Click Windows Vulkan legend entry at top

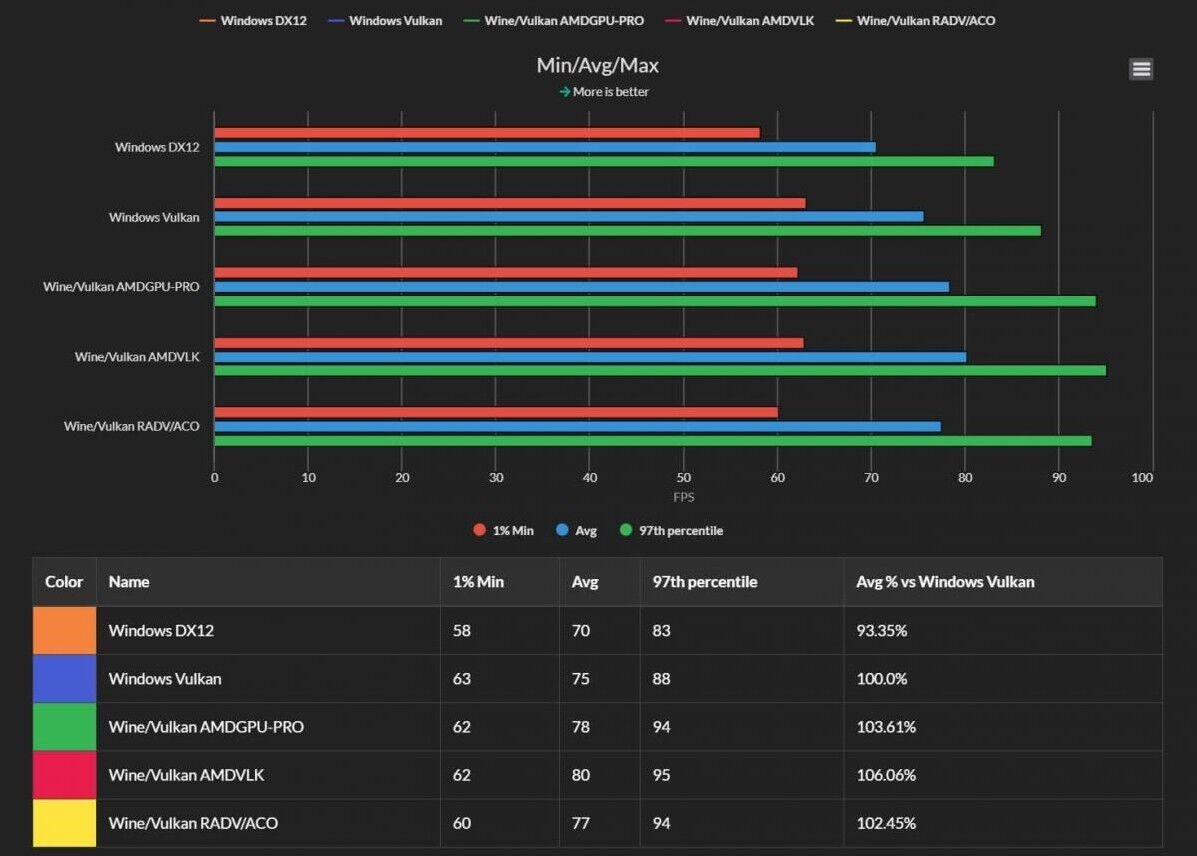[386, 21]
